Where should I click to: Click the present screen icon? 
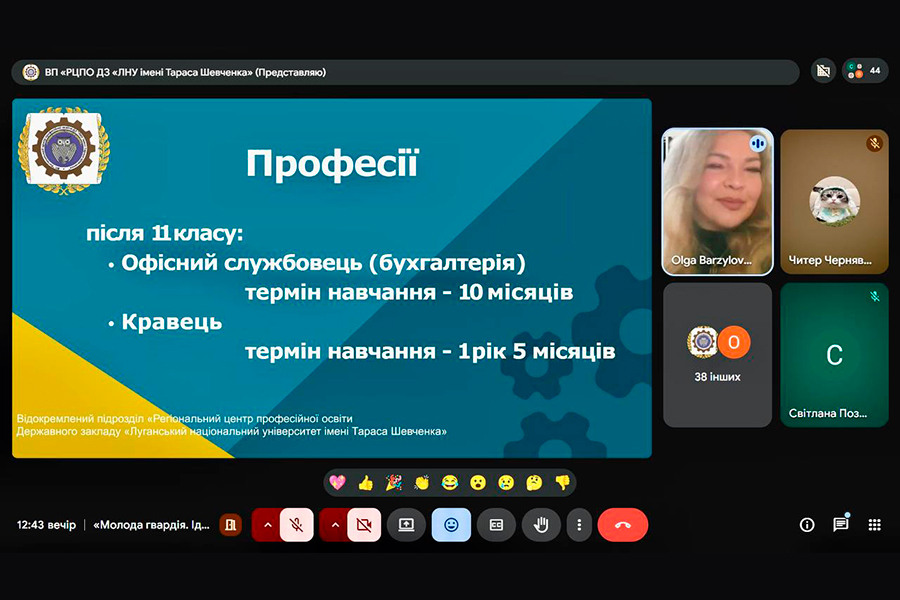point(406,525)
